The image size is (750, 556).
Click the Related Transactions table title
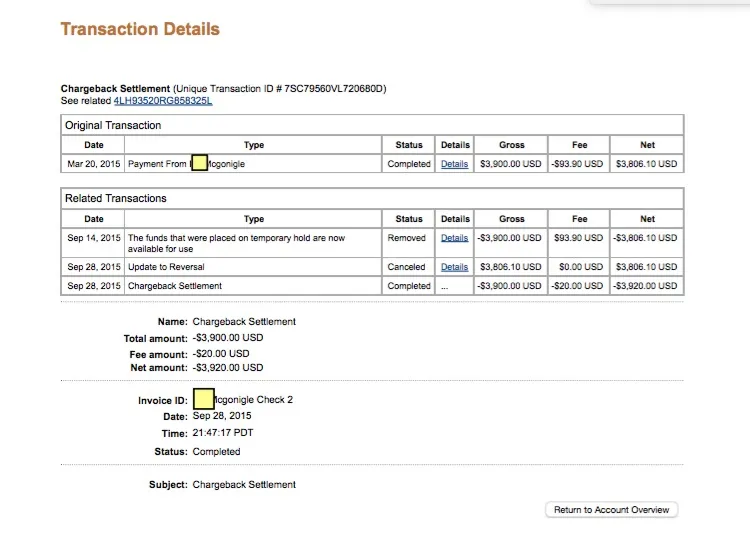tap(116, 198)
